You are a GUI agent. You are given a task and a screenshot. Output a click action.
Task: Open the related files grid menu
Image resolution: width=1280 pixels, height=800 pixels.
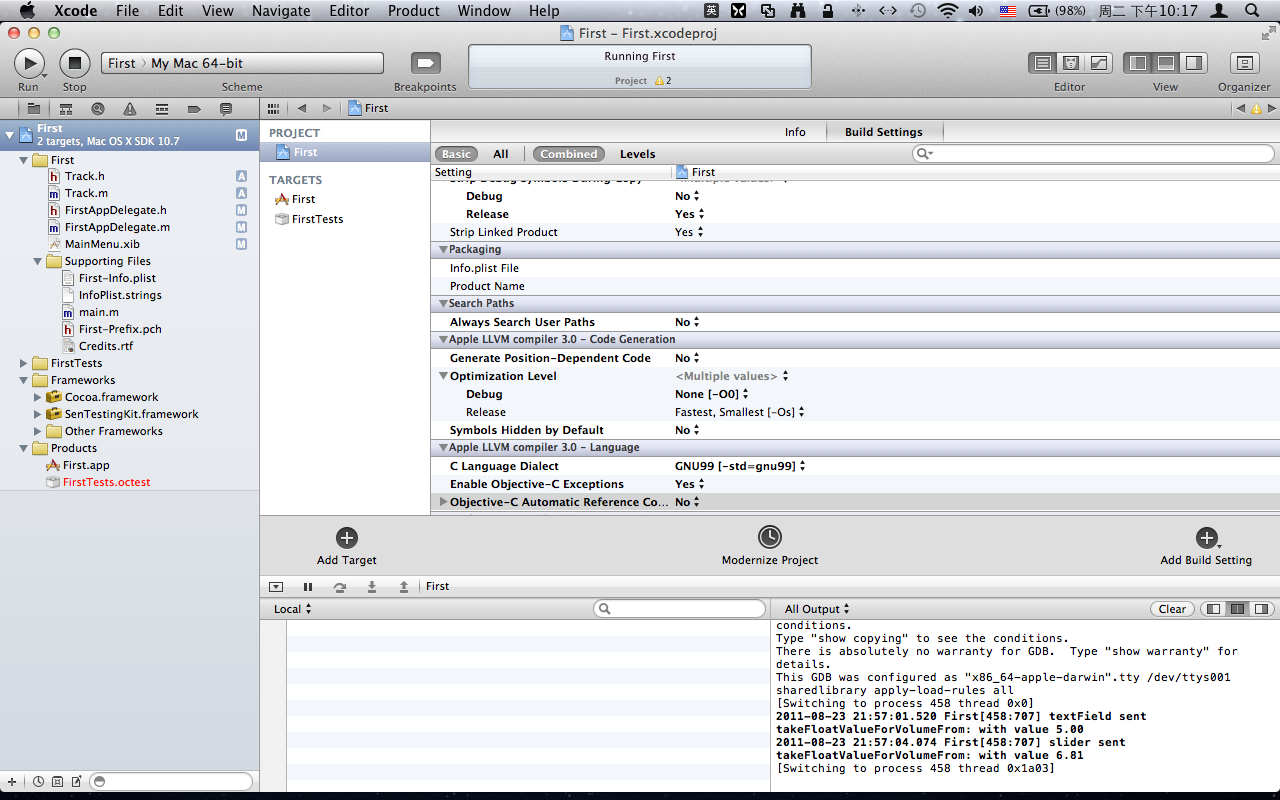pos(273,108)
